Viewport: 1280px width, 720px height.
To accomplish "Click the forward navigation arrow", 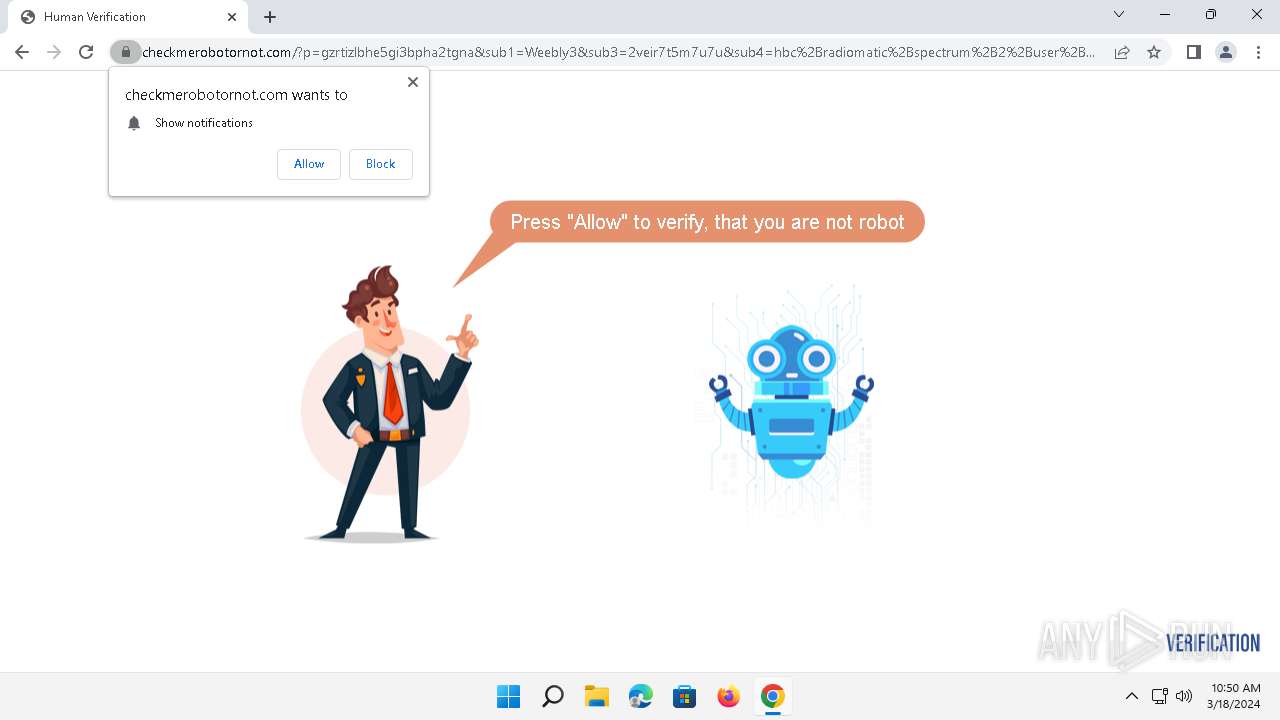I will 54,52.
